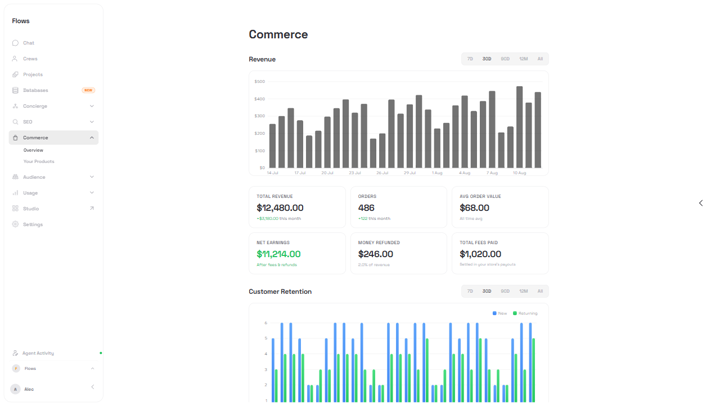
Task: Open the Agent Activity icon
Action: click(x=15, y=353)
